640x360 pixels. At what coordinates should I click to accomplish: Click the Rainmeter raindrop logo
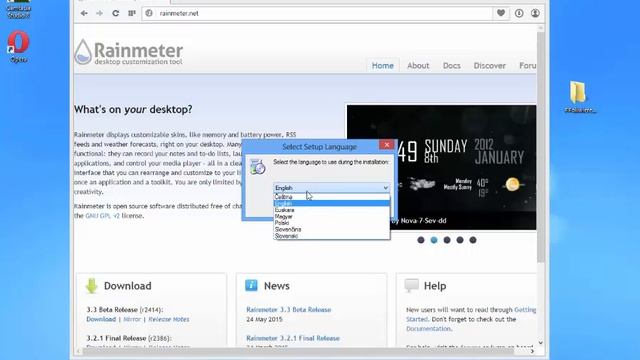83,52
